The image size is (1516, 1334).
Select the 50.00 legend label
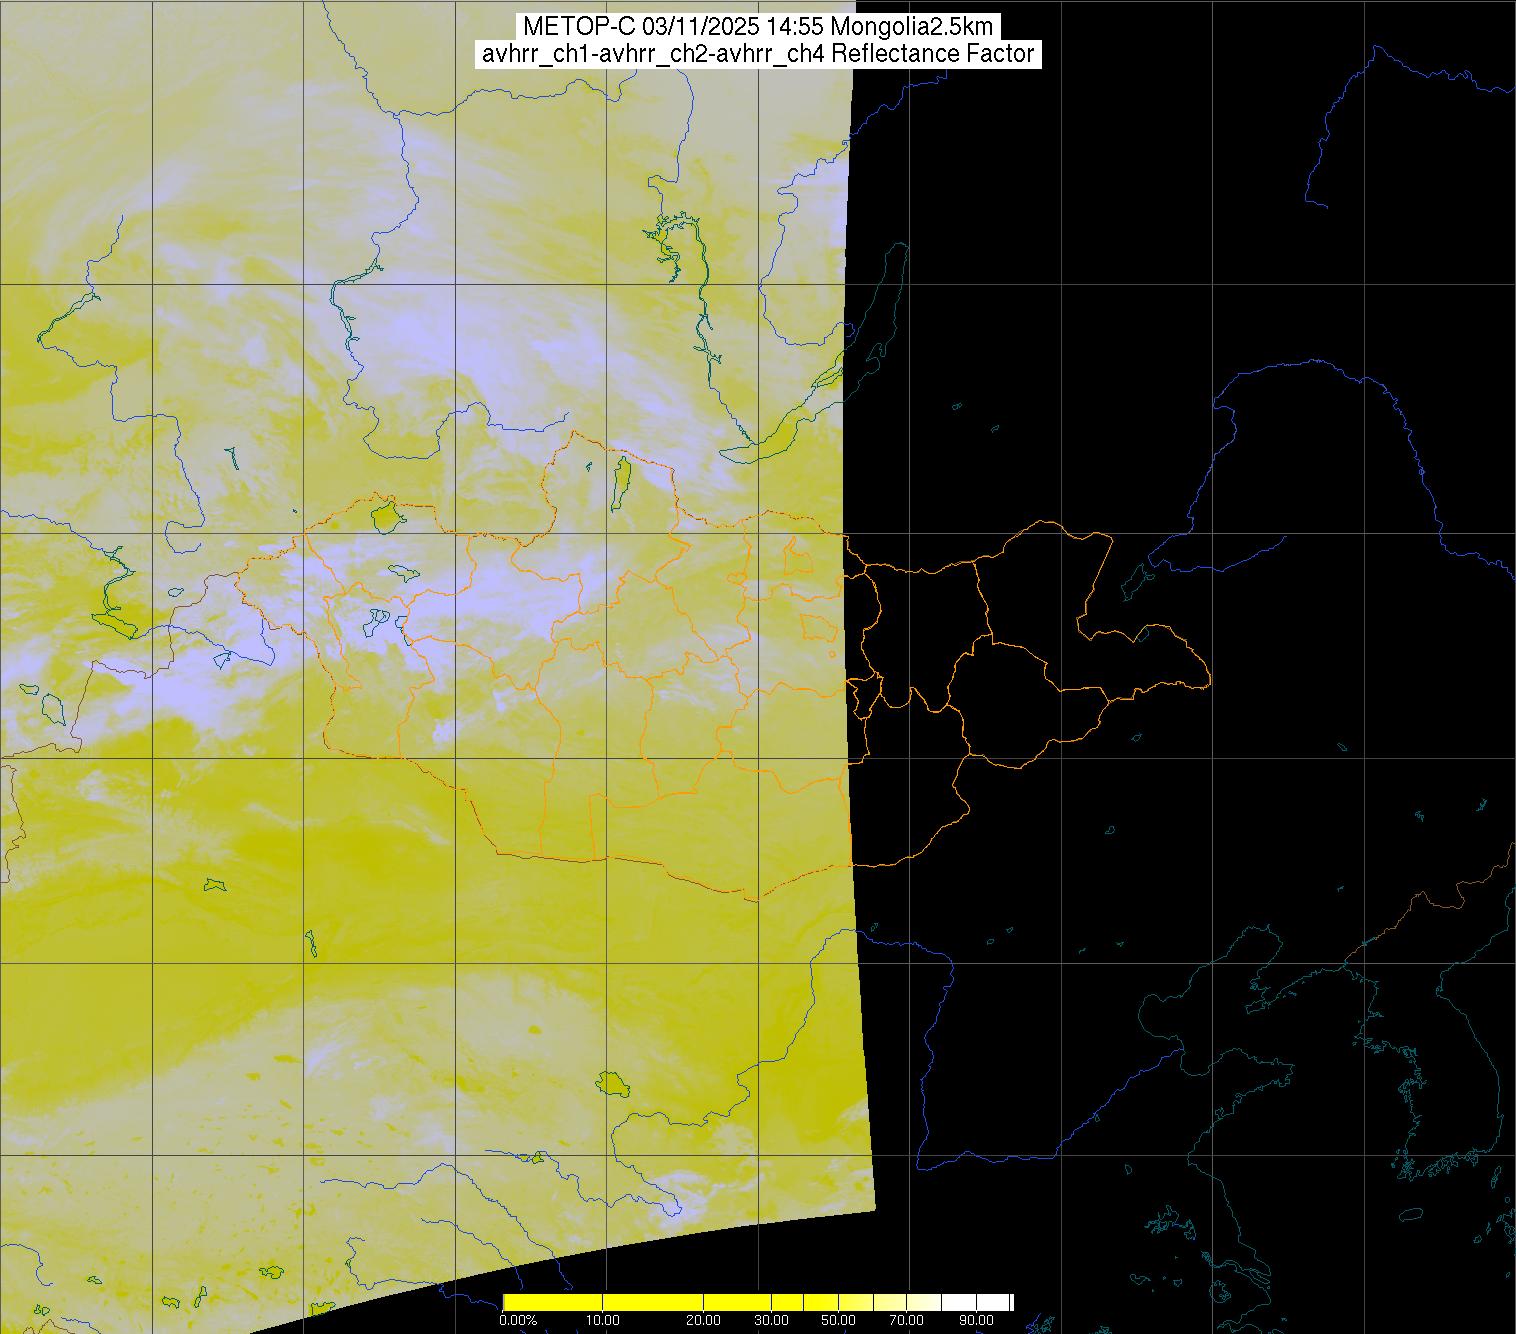pyautogui.click(x=838, y=1321)
